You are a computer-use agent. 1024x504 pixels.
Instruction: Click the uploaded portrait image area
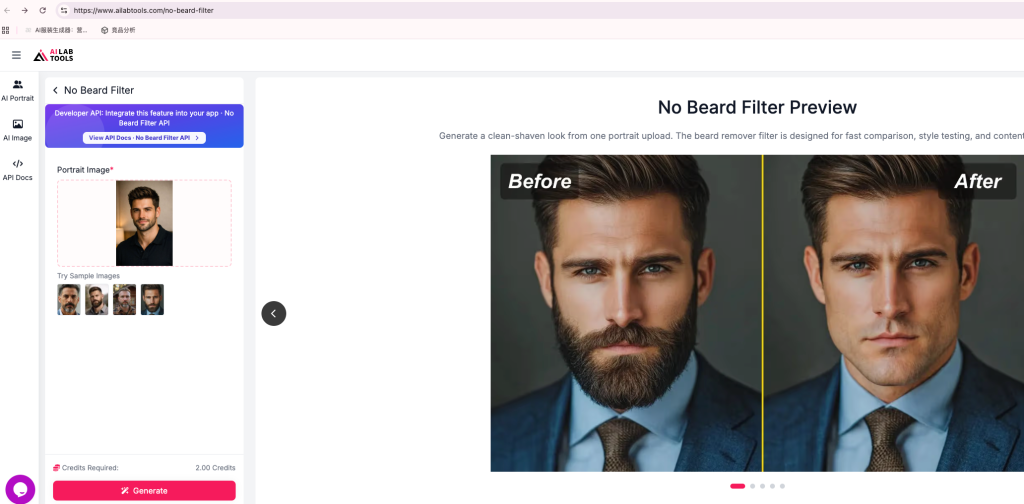144,223
